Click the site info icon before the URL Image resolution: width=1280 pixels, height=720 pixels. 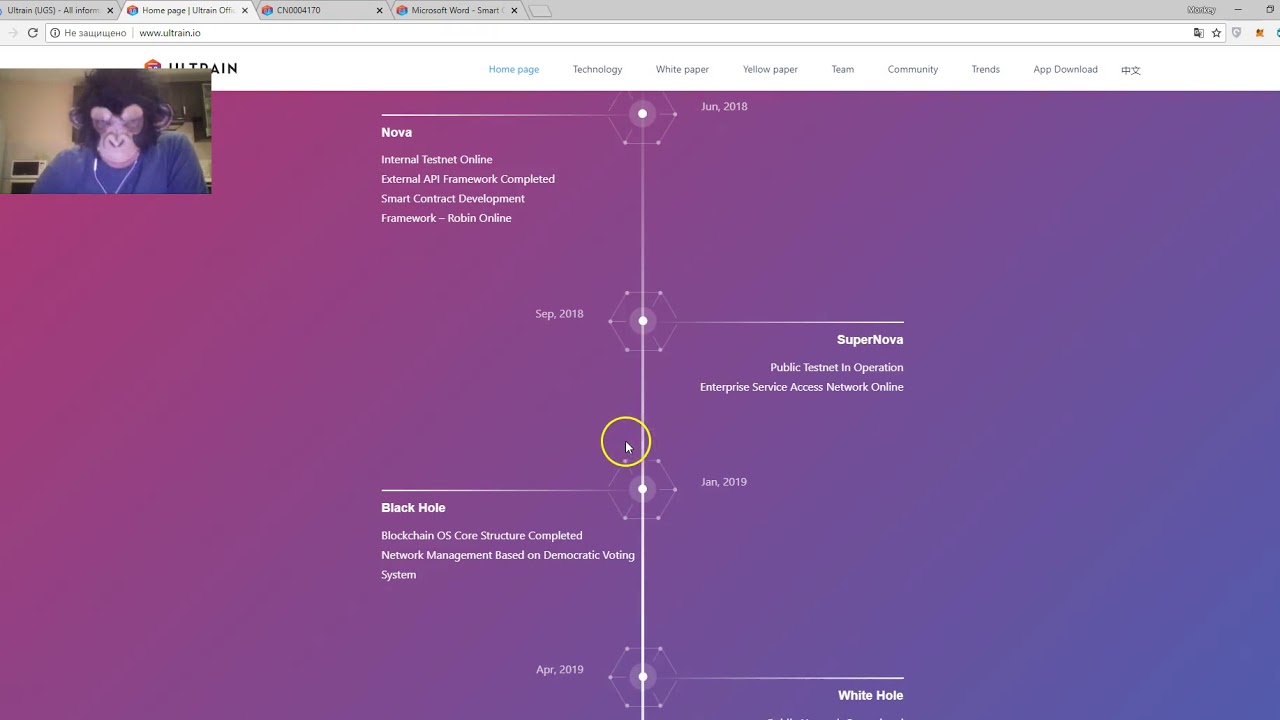54,33
